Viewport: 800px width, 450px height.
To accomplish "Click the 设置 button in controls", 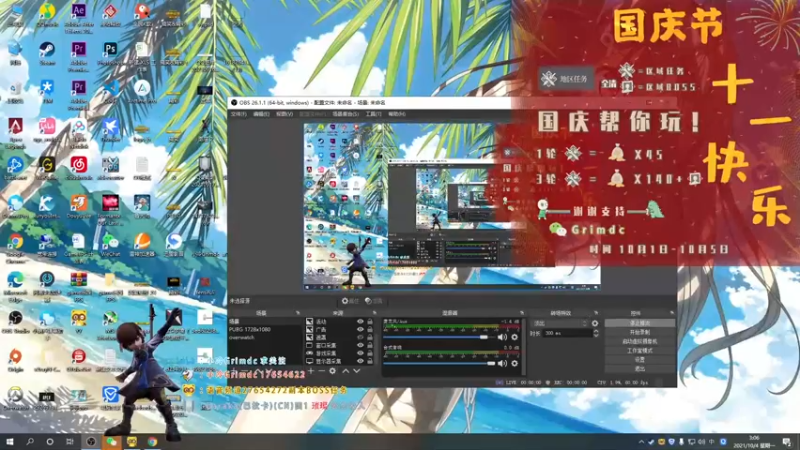I will [x=640, y=360].
